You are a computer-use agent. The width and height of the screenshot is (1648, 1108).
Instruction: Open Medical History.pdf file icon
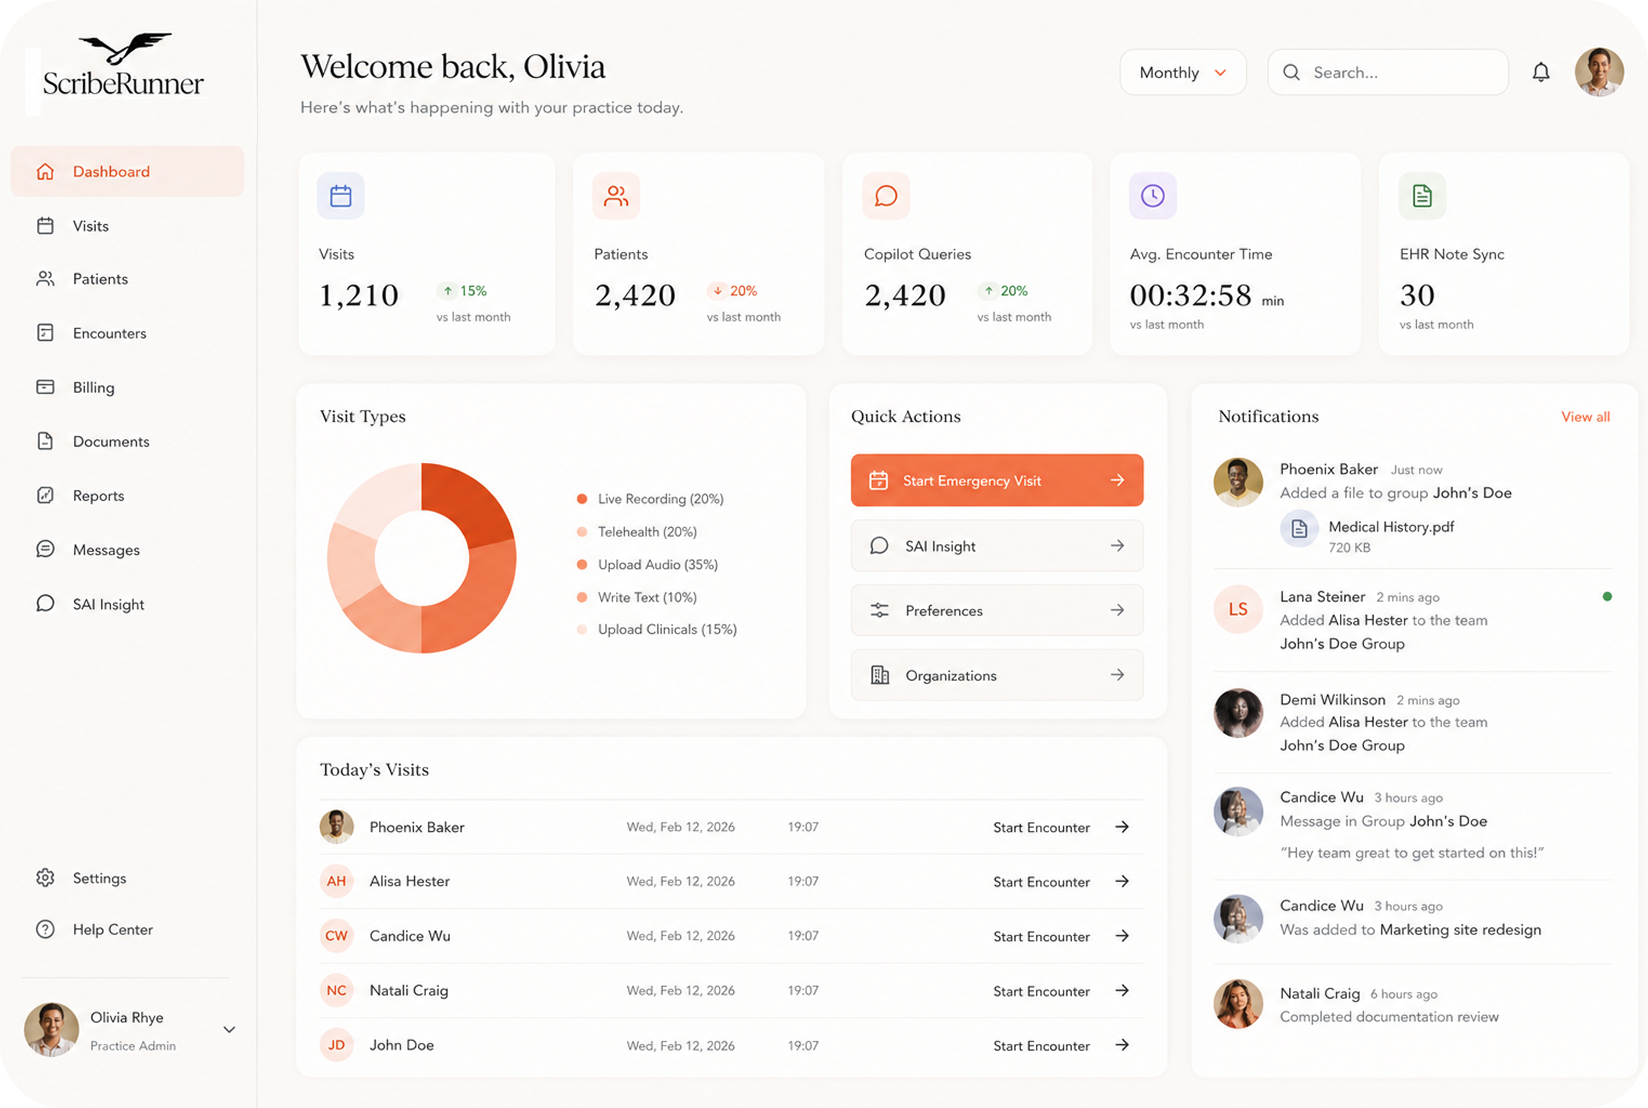tap(1299, 529)
